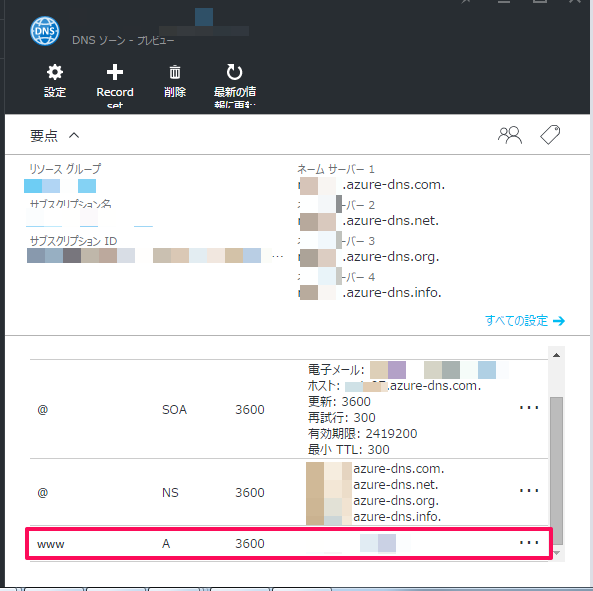The height and width of the screenshot is (591, 593).
Task: Expand truncated サブスクリプション ID ellipsis
Action: point(278,256)
